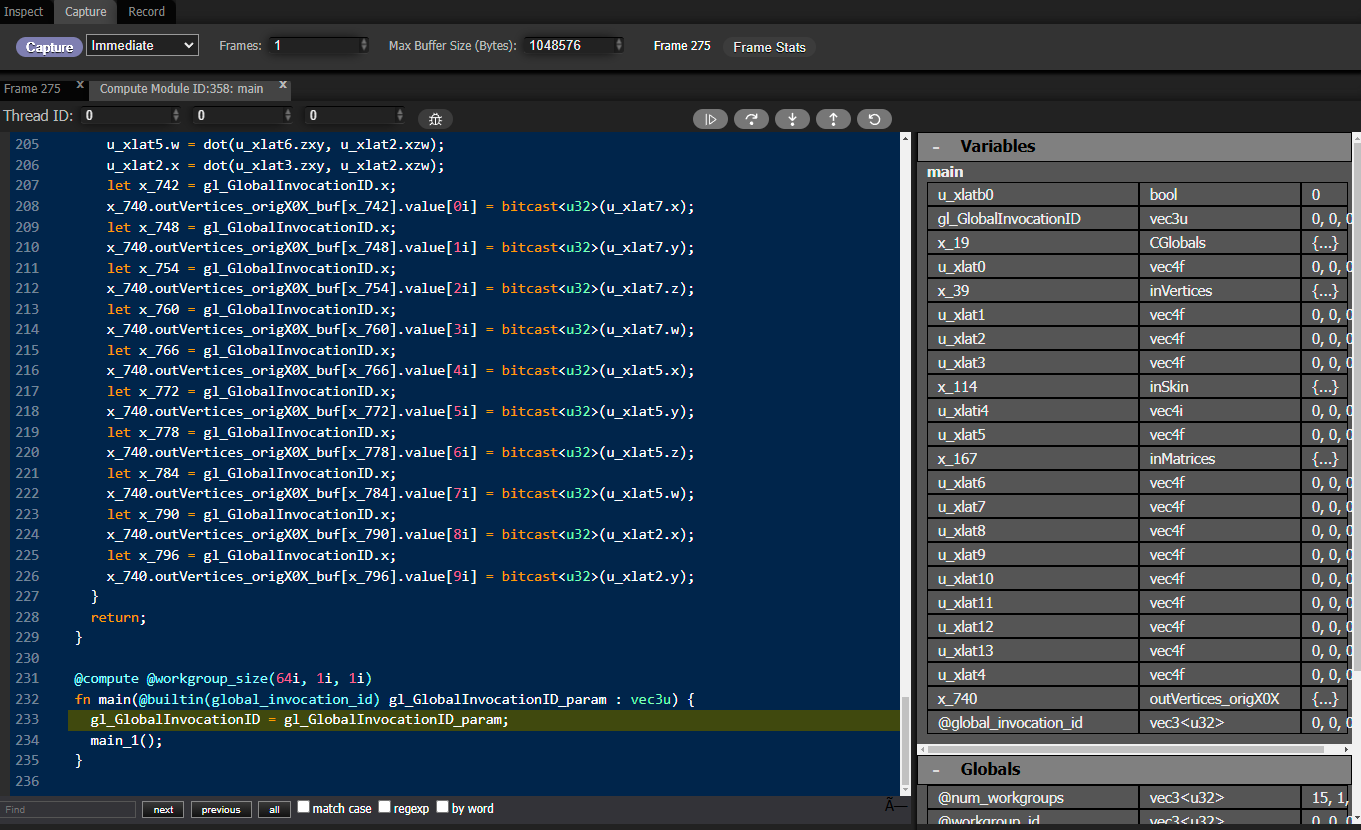
Task: Select the Frame 275 document tab
Action: (x=33, y=89)
